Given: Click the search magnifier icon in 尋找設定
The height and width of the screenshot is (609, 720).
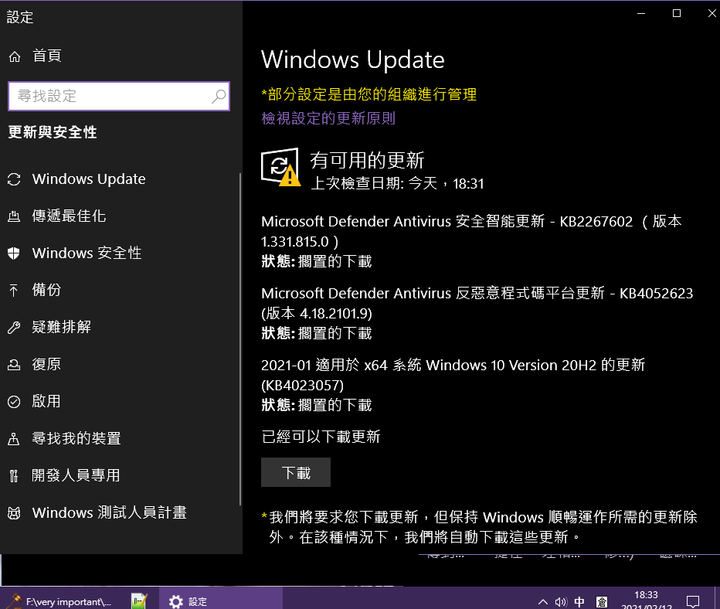Looking at the screenshot, I should 219,96.
